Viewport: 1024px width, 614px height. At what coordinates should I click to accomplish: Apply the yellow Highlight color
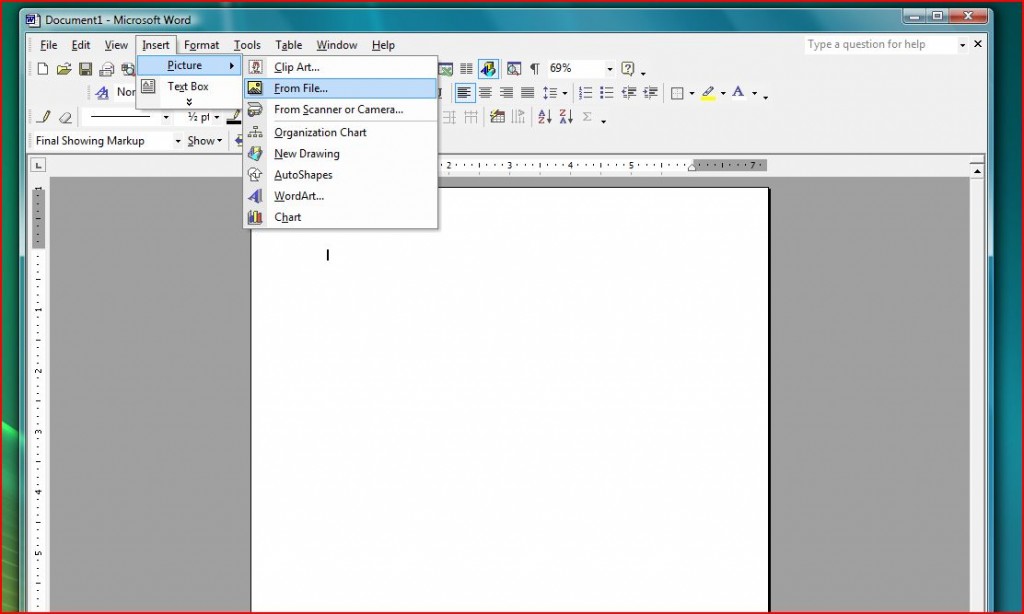[708, 93]
